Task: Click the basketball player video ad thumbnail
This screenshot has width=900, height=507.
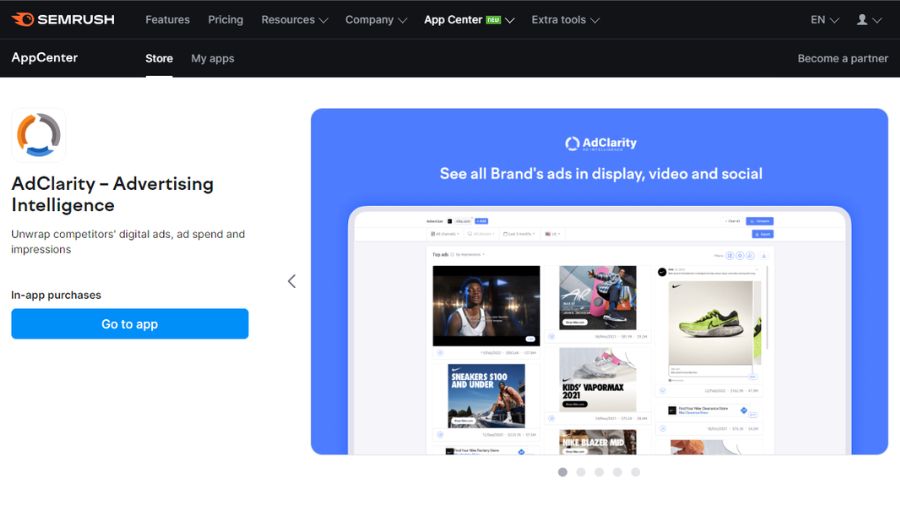Action: 486,305
